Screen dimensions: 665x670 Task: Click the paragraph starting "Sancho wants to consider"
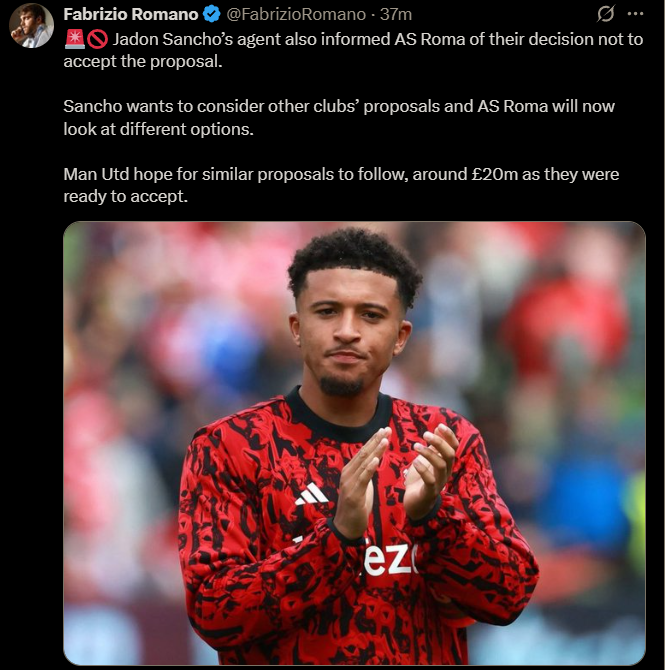[x=339, y=118]
